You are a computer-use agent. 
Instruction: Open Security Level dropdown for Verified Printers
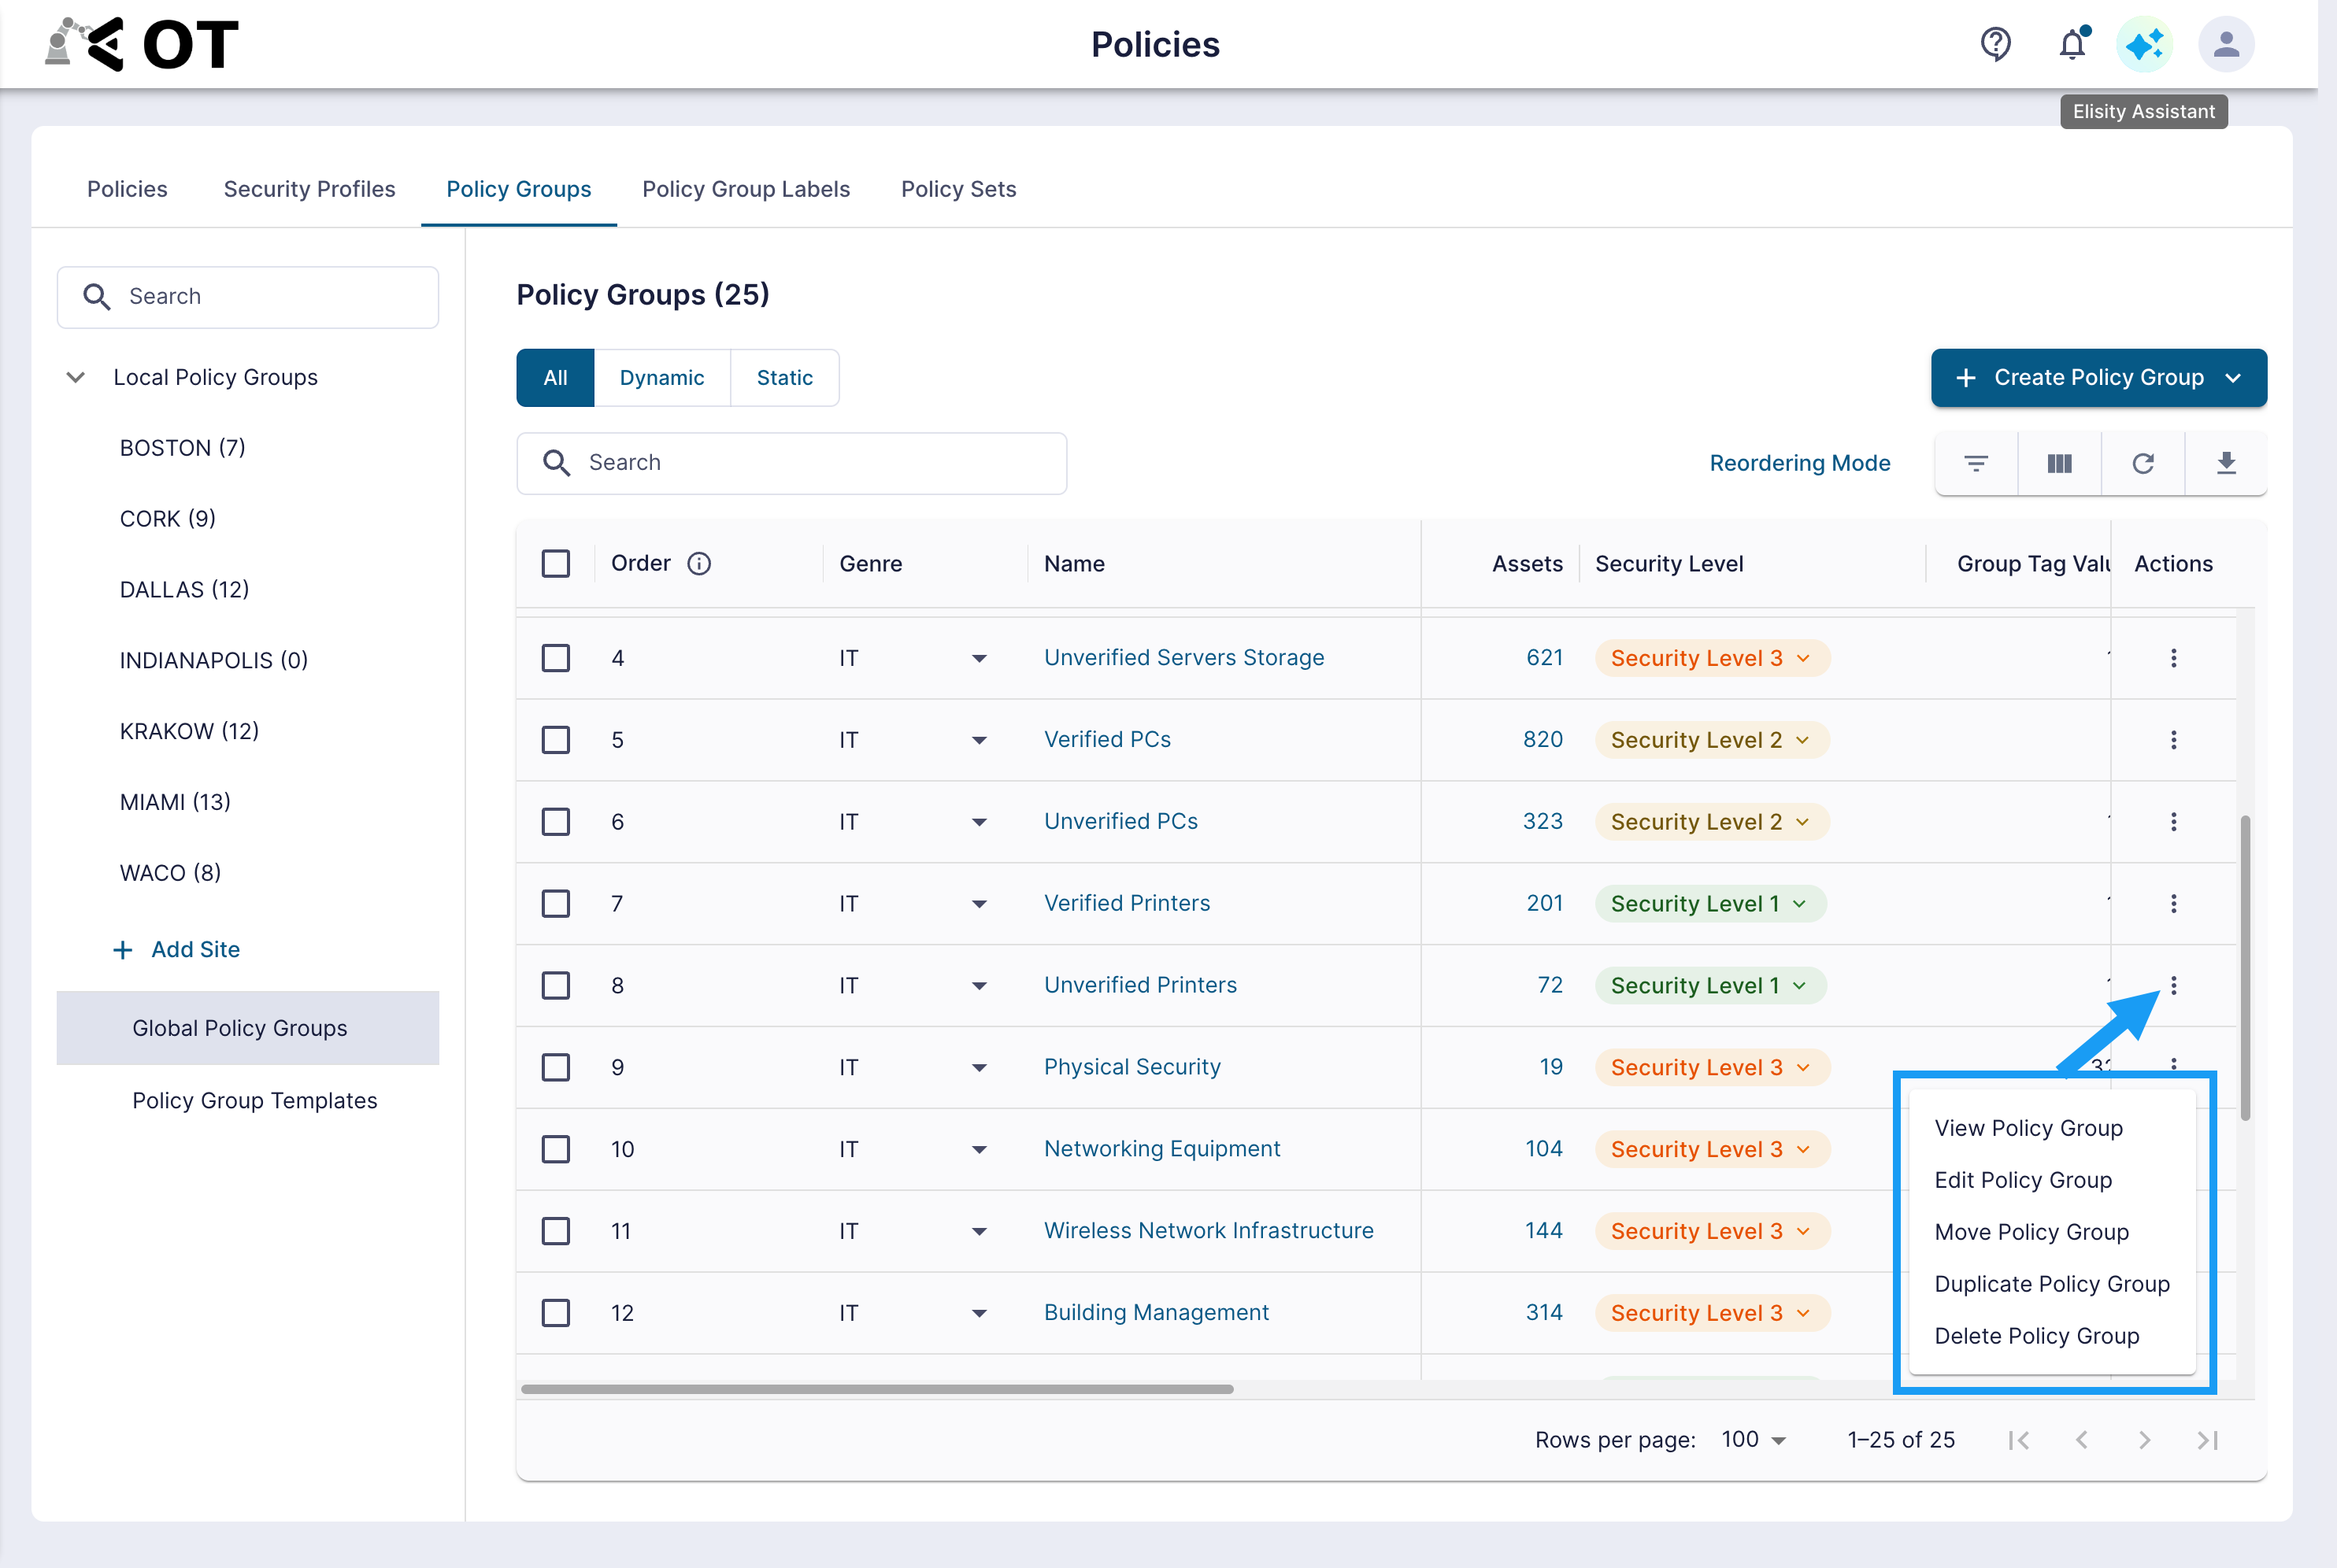coord(1710,904)
